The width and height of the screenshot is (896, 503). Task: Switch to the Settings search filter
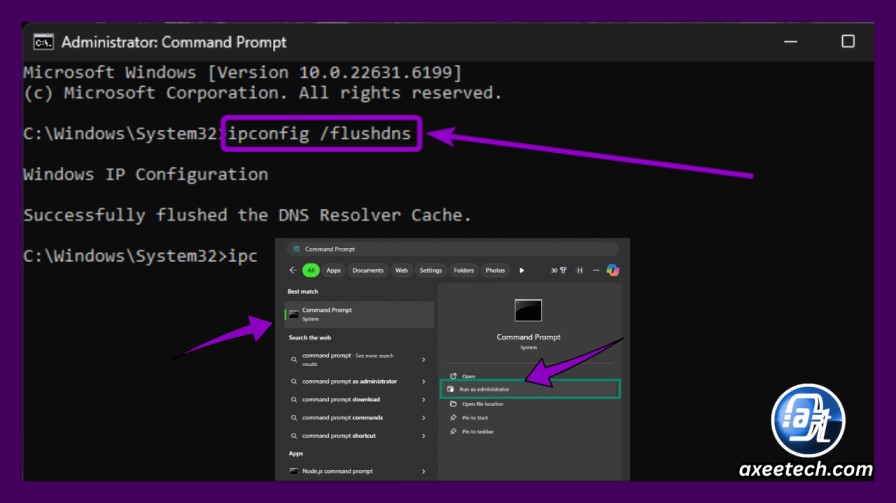click(431, 270)
